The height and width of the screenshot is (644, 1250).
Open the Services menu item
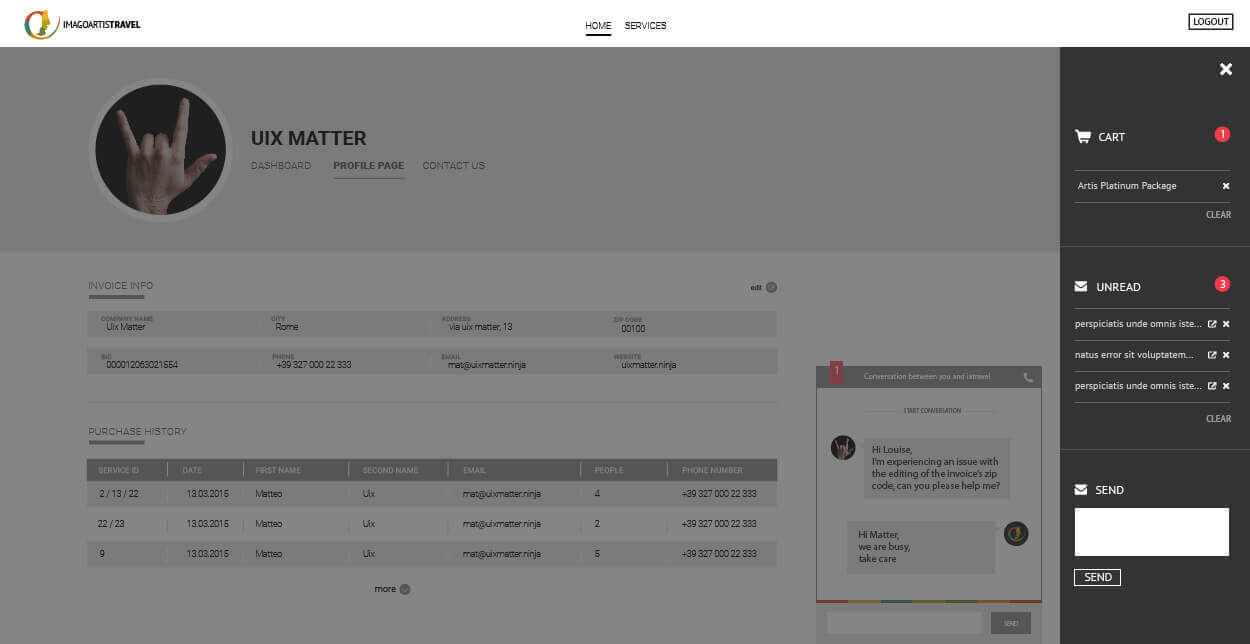[x=645, y=26]
